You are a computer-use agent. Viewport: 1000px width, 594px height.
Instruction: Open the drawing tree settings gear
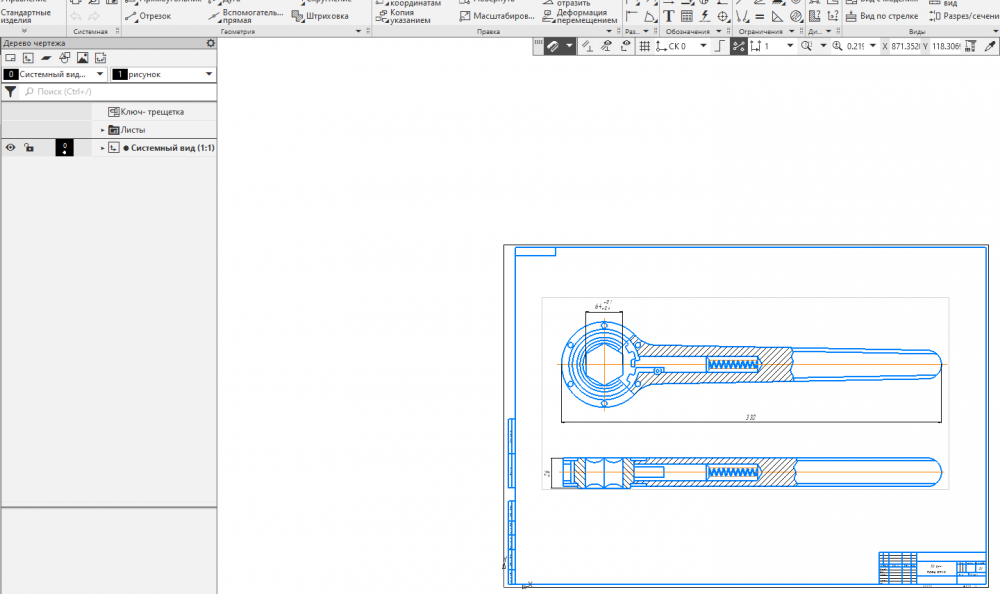pyautogui.click(x=210, y=43)
